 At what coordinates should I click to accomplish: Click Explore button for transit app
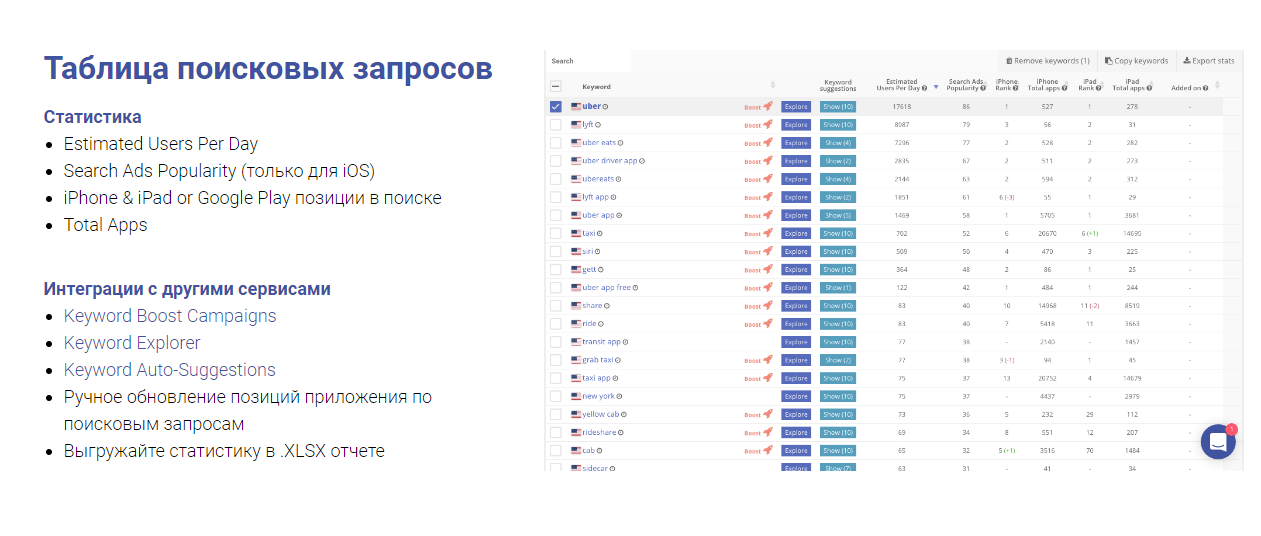click(x=796, y=342)
